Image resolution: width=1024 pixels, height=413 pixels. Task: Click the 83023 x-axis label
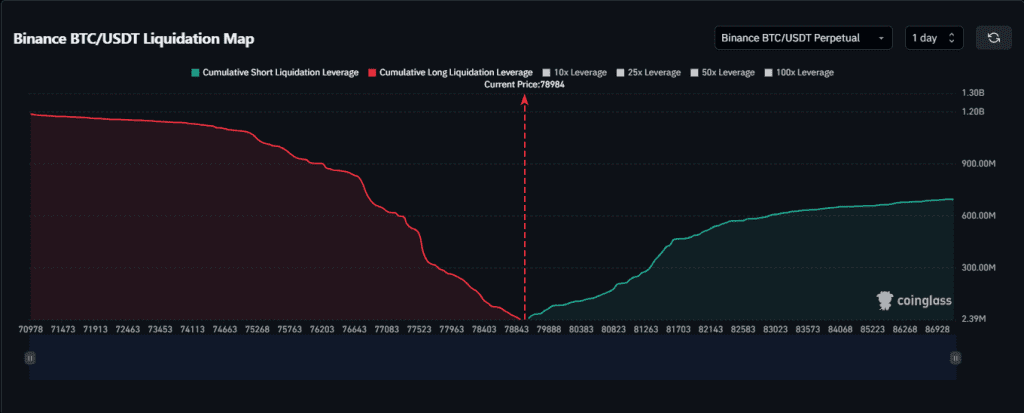[773, 329]
